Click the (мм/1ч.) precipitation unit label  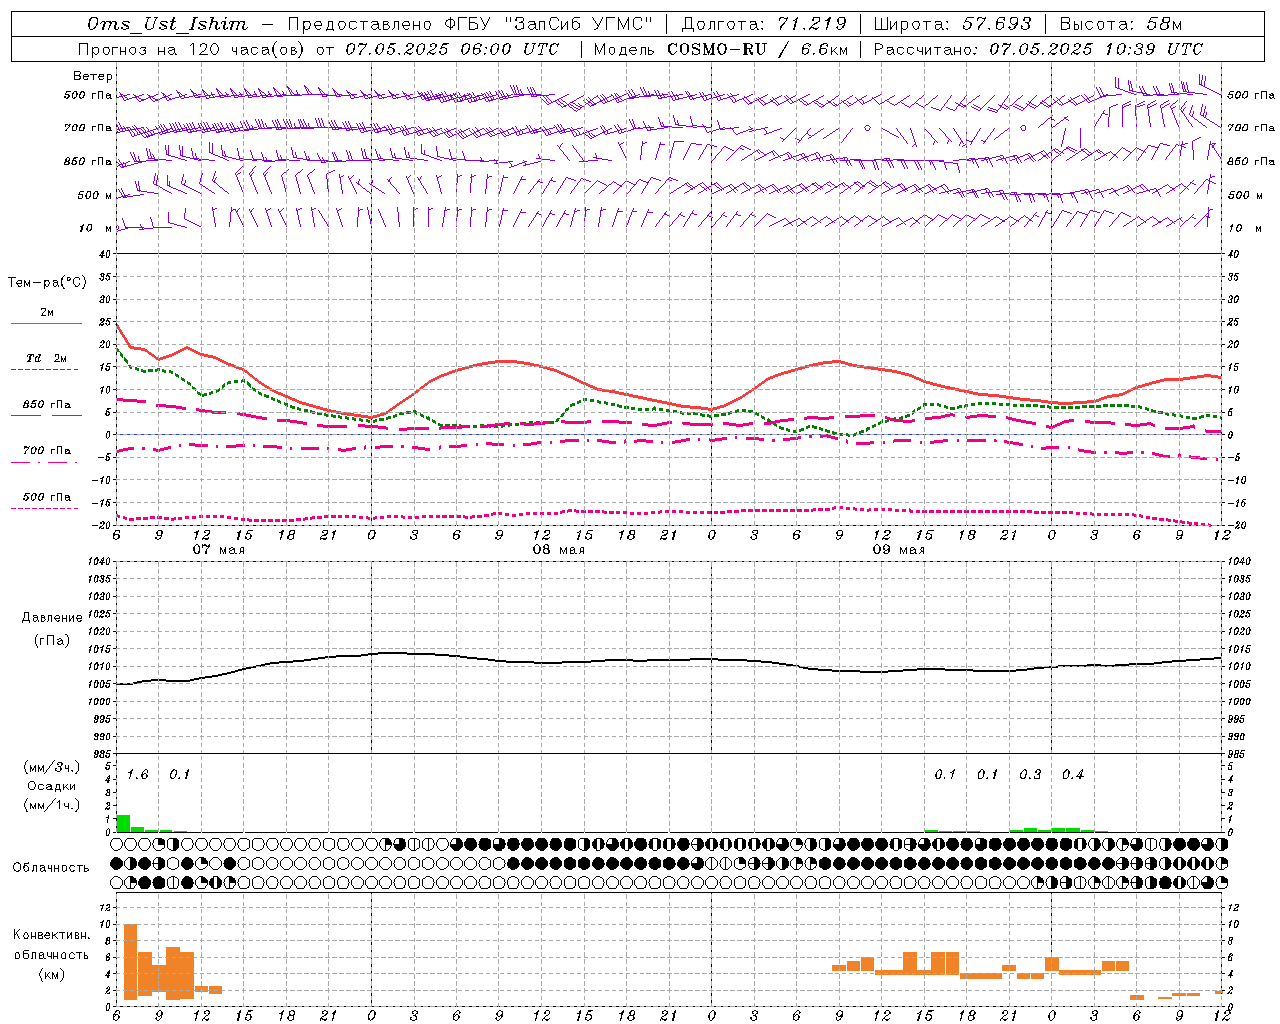(51, 804)
